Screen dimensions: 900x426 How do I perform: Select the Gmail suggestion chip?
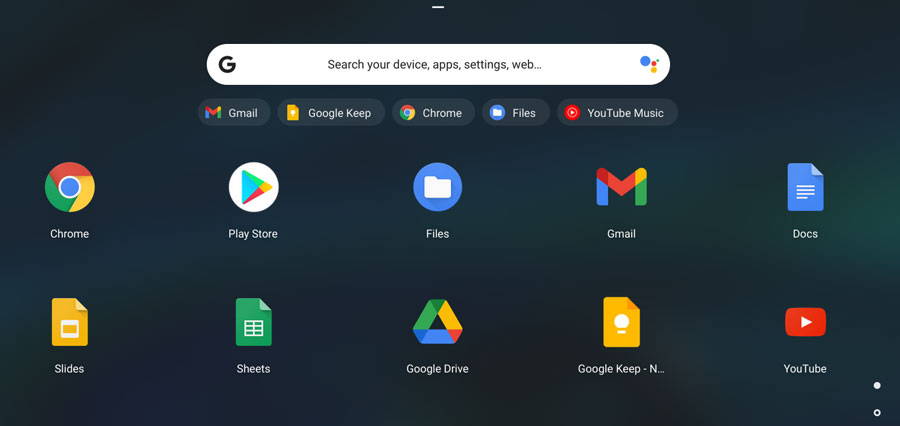[233, 113]
